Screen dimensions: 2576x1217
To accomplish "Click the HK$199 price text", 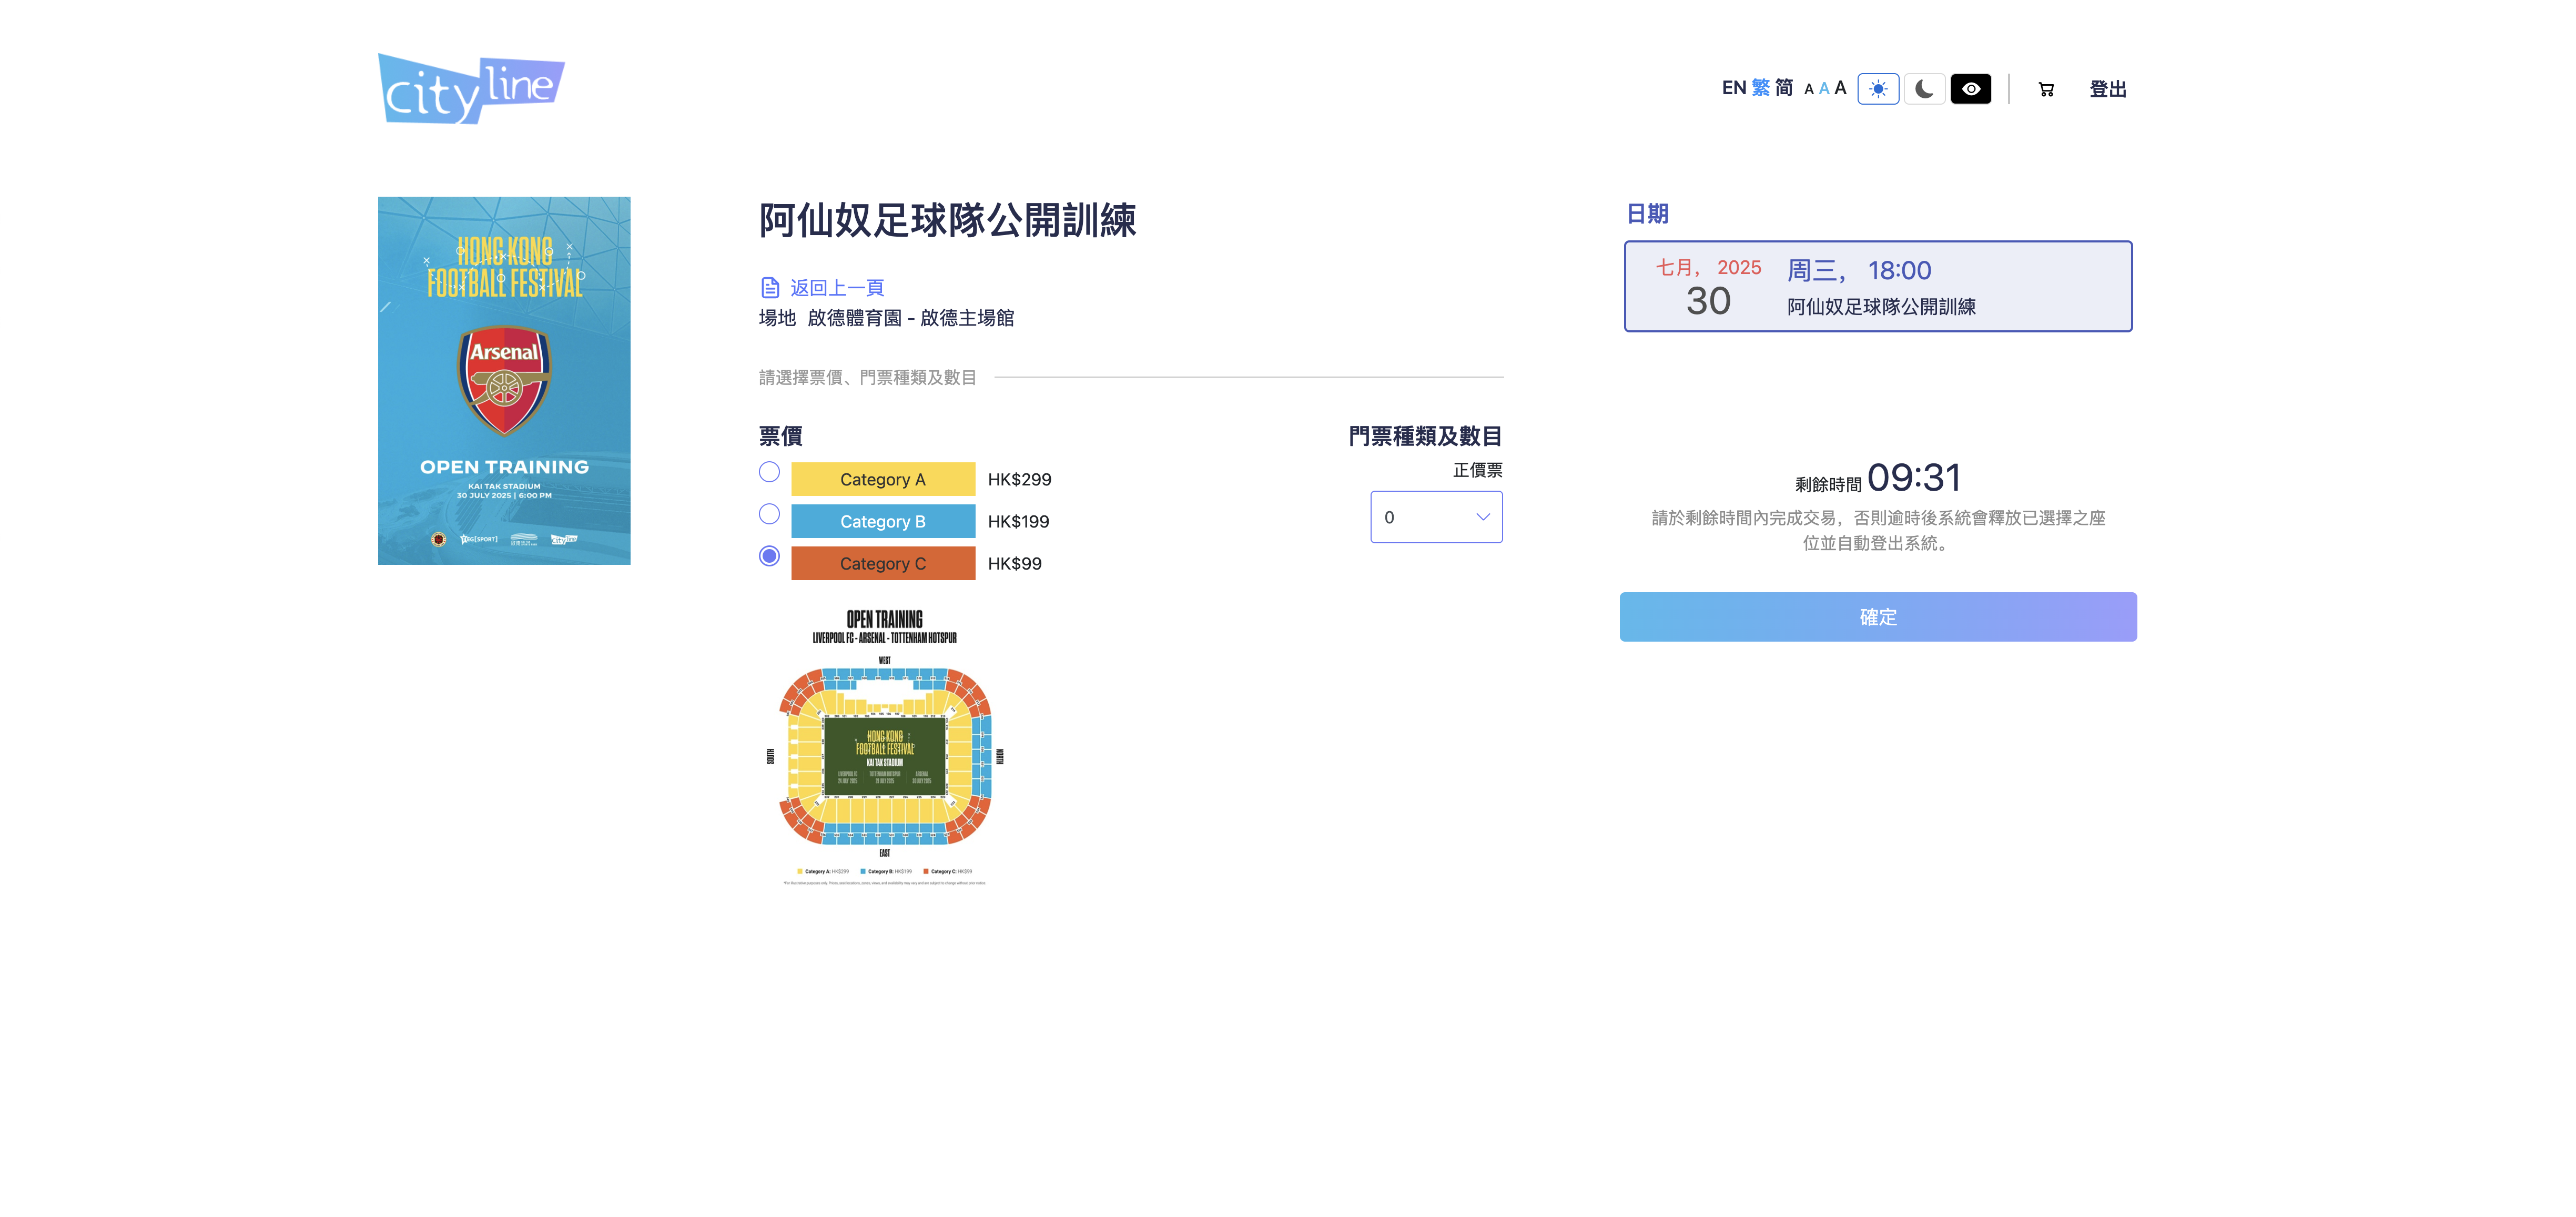I will click(x=1018, y=521).
